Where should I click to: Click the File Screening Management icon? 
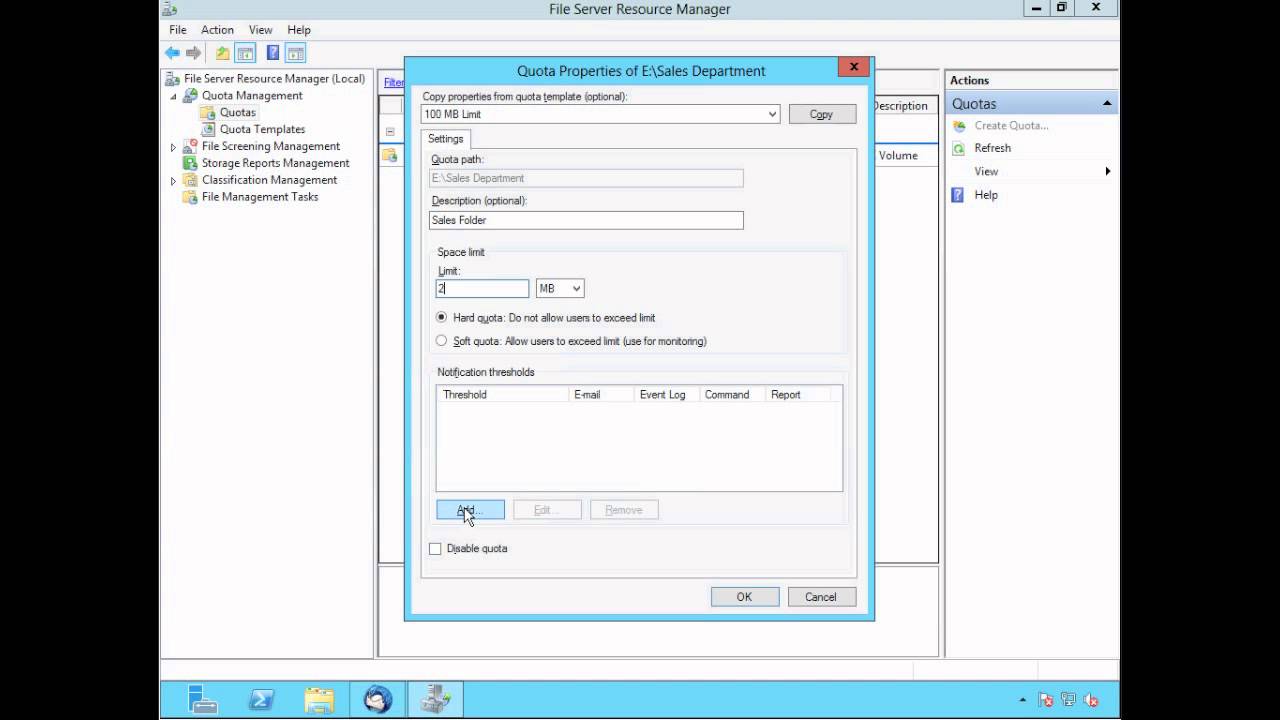(190, 146)
